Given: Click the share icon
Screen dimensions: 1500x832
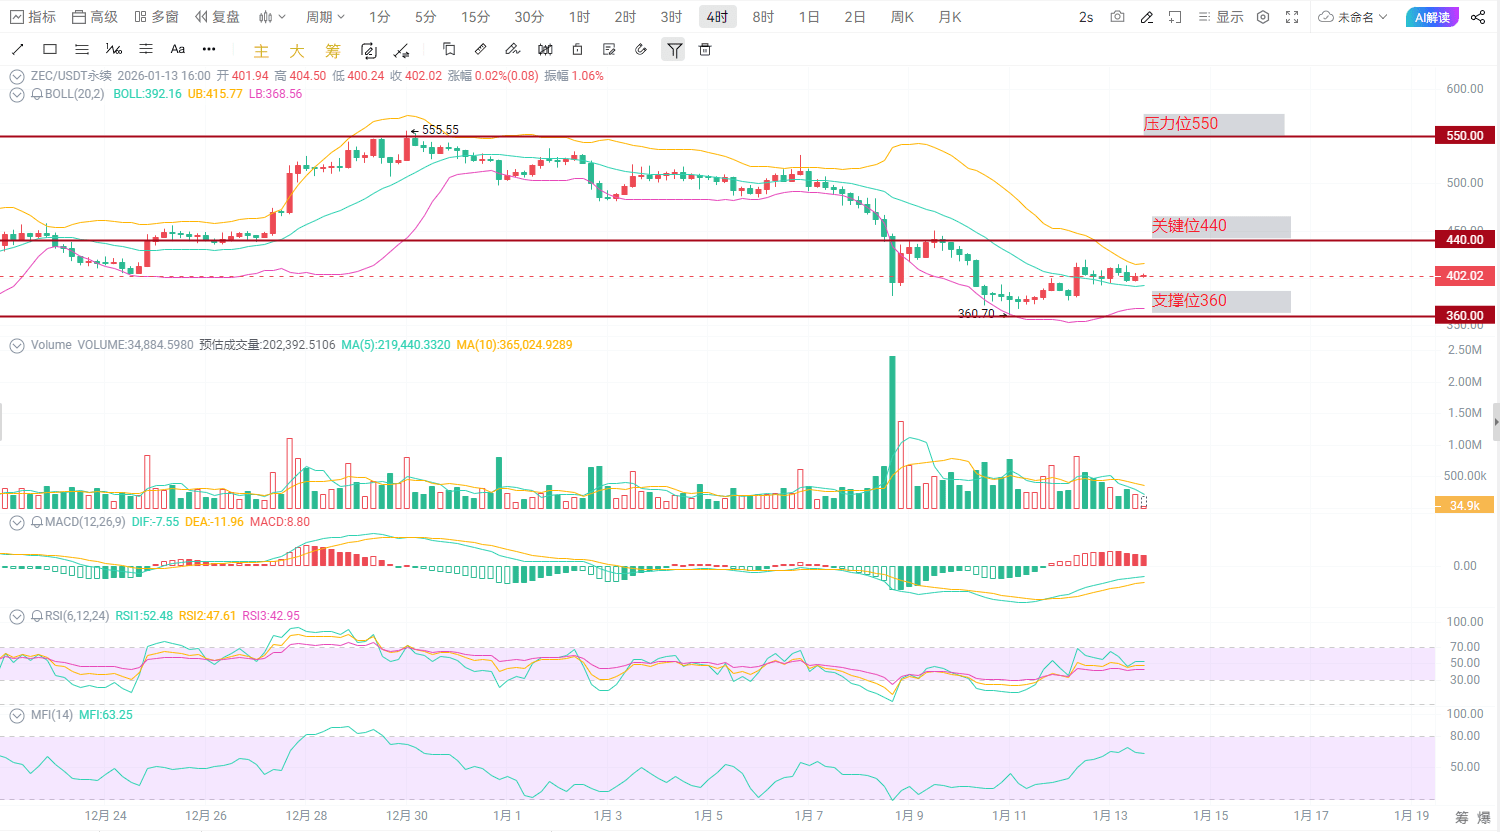Looking at the screenshot, I should [x=1478, y=17].
